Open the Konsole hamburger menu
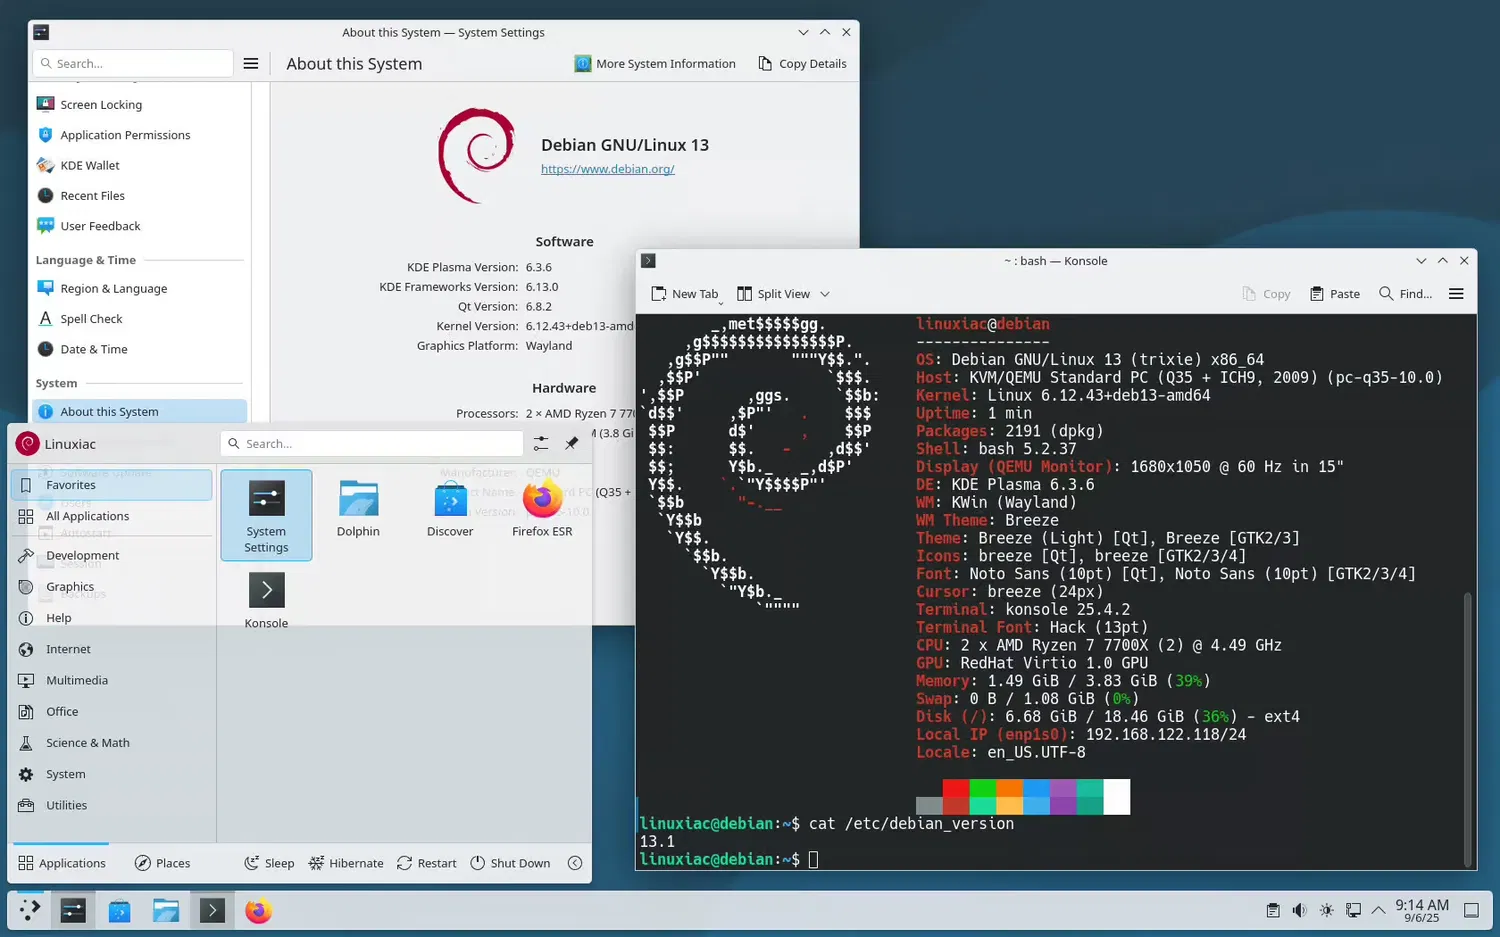This screenshot has width=1500, height=937. pyautogui.click(x=1456, y=294)
